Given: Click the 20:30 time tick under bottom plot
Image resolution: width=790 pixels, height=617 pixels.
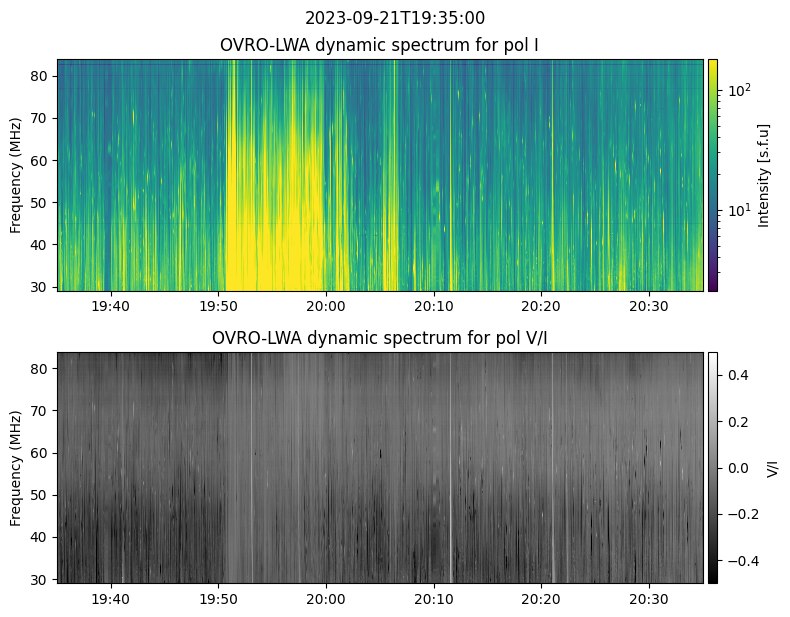Looking at the screenshot, I should tap(649, 598).
